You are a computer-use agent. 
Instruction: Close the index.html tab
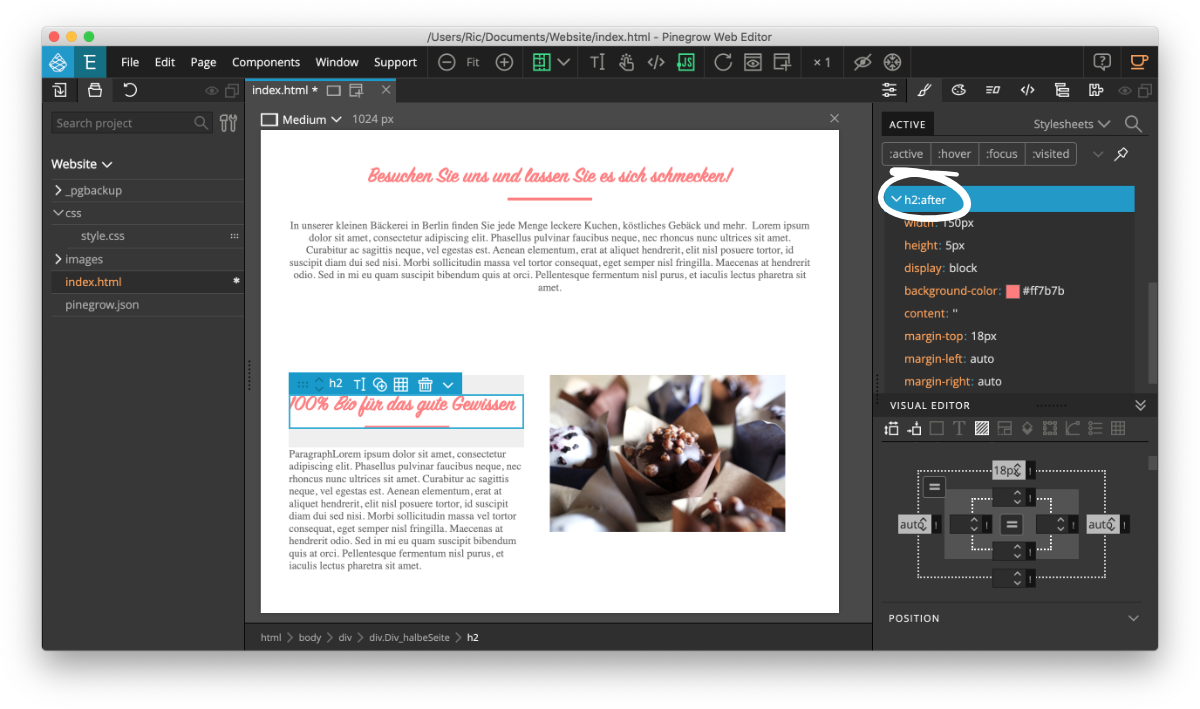click(x=386, y=90)
